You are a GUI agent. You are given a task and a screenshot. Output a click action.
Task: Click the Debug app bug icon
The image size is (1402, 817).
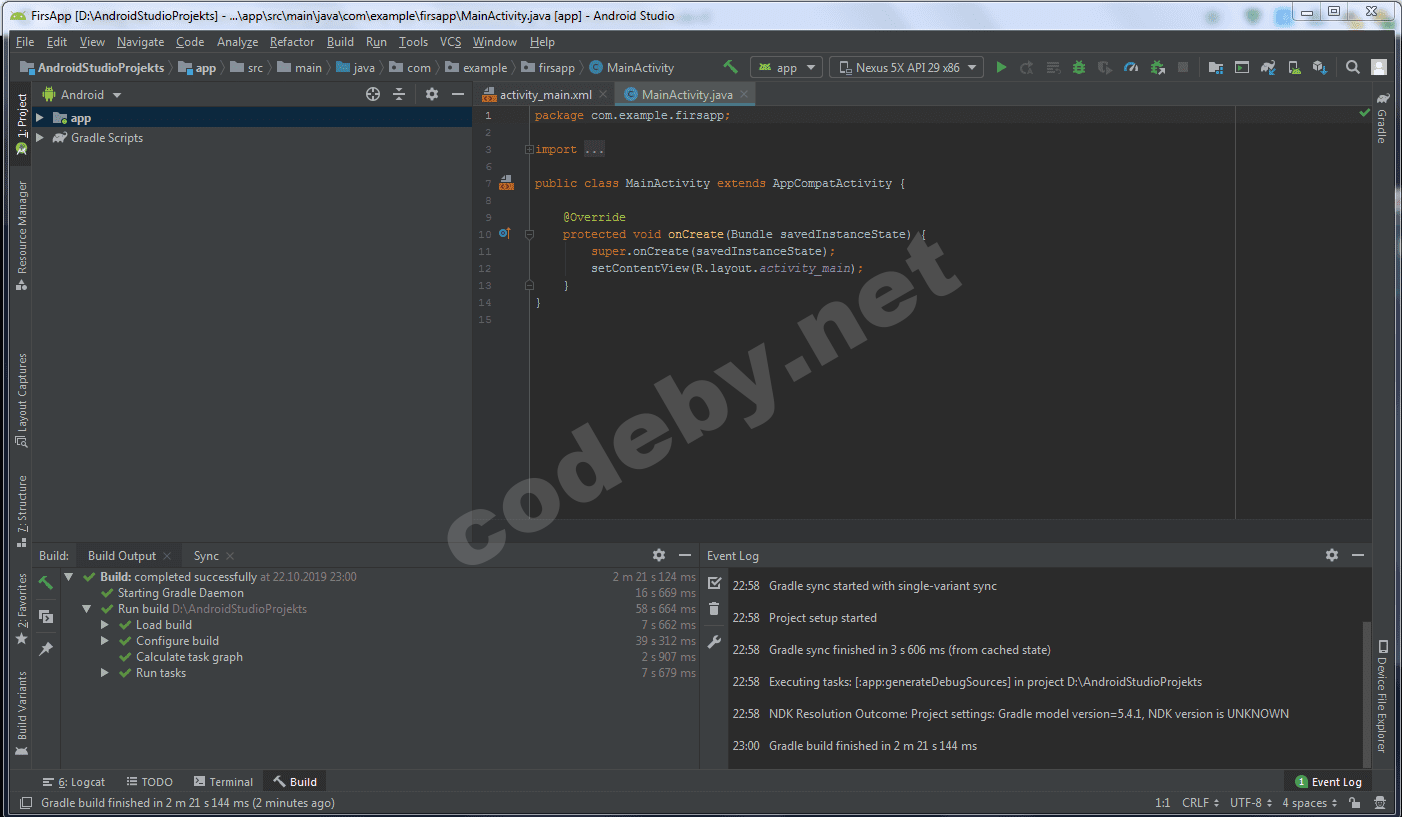tap(1079, 68)
